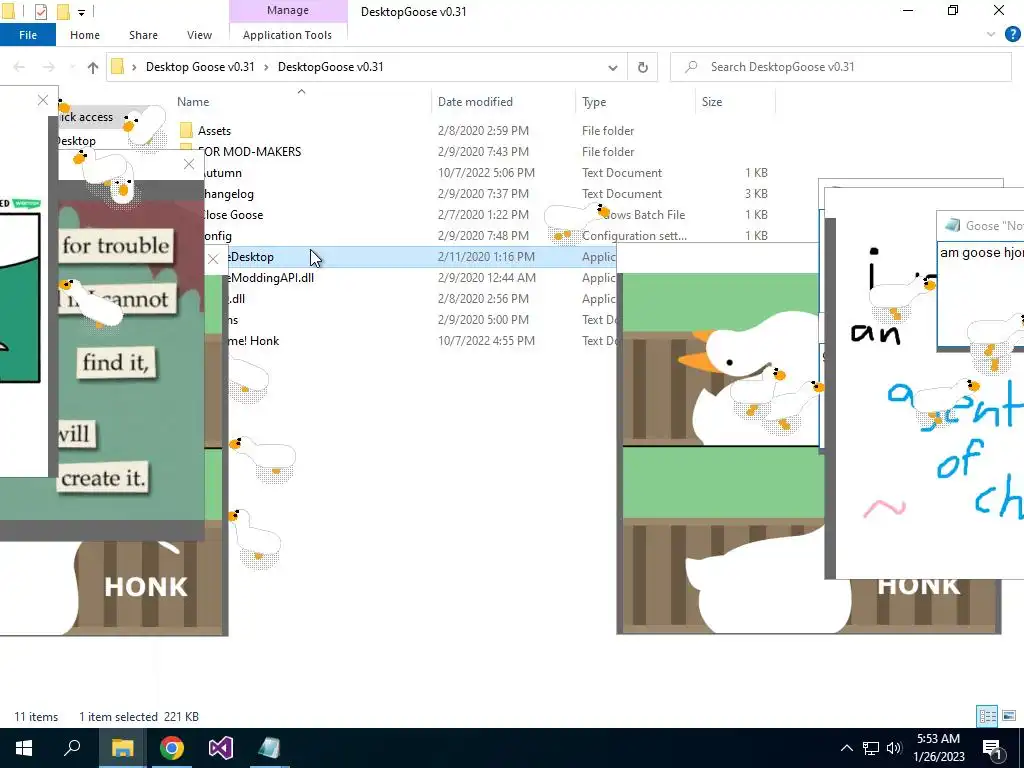The width and height of the screenshot is (1024, 768).
Task: Sort by the Type column header
Action: (x=594, y=102)
